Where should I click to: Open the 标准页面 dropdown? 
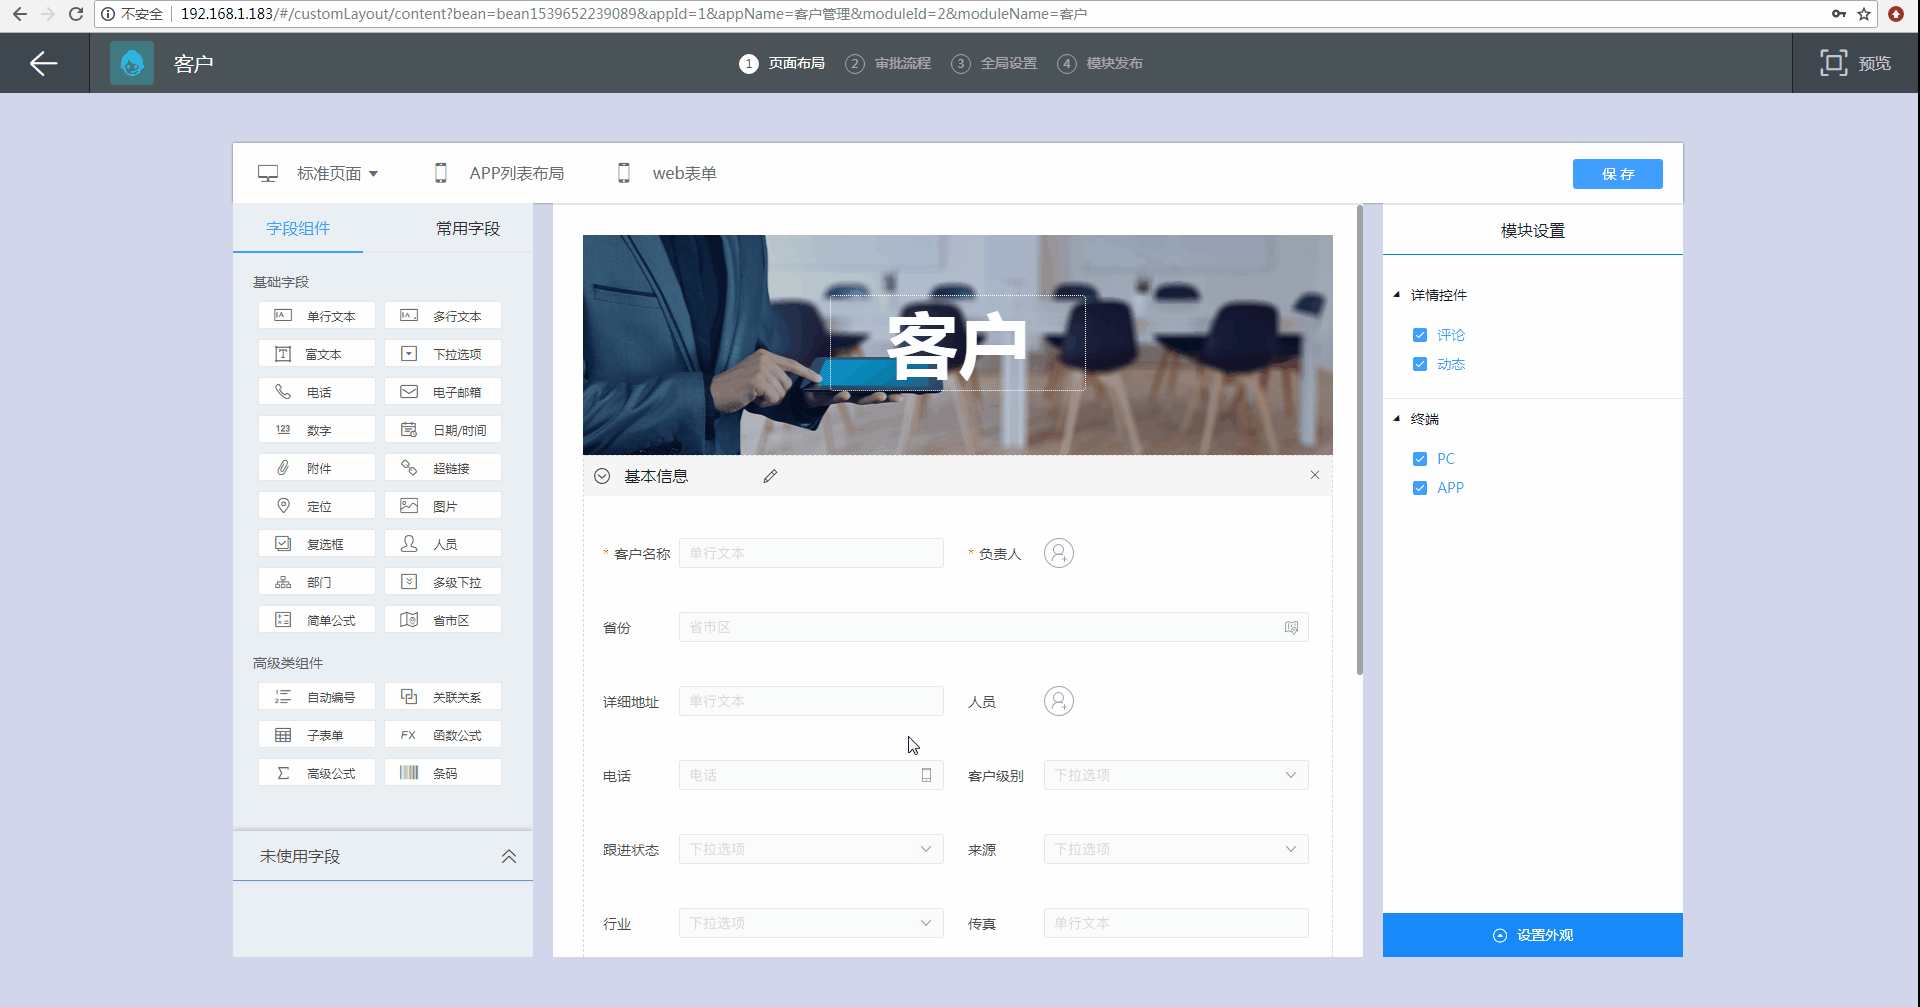(319, 173)
